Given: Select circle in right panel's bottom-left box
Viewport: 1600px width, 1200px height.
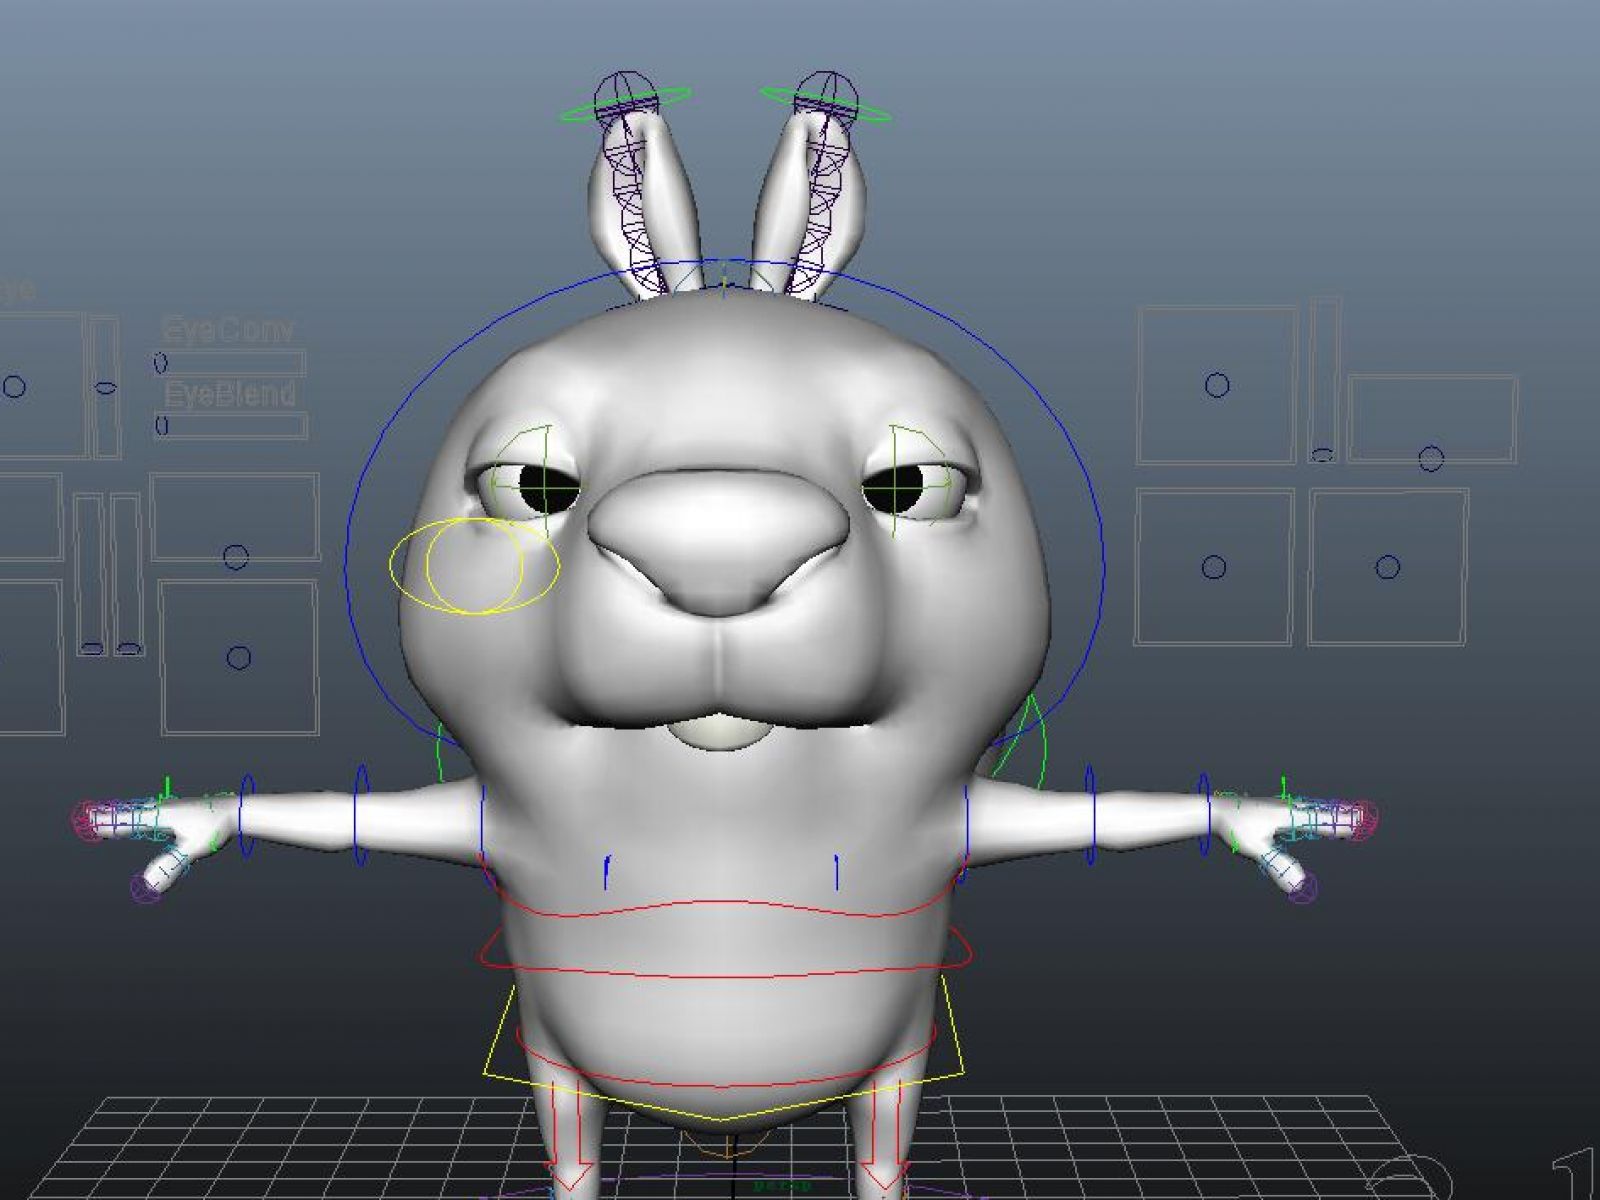Looking at the screenshot, I should 1214,567.
